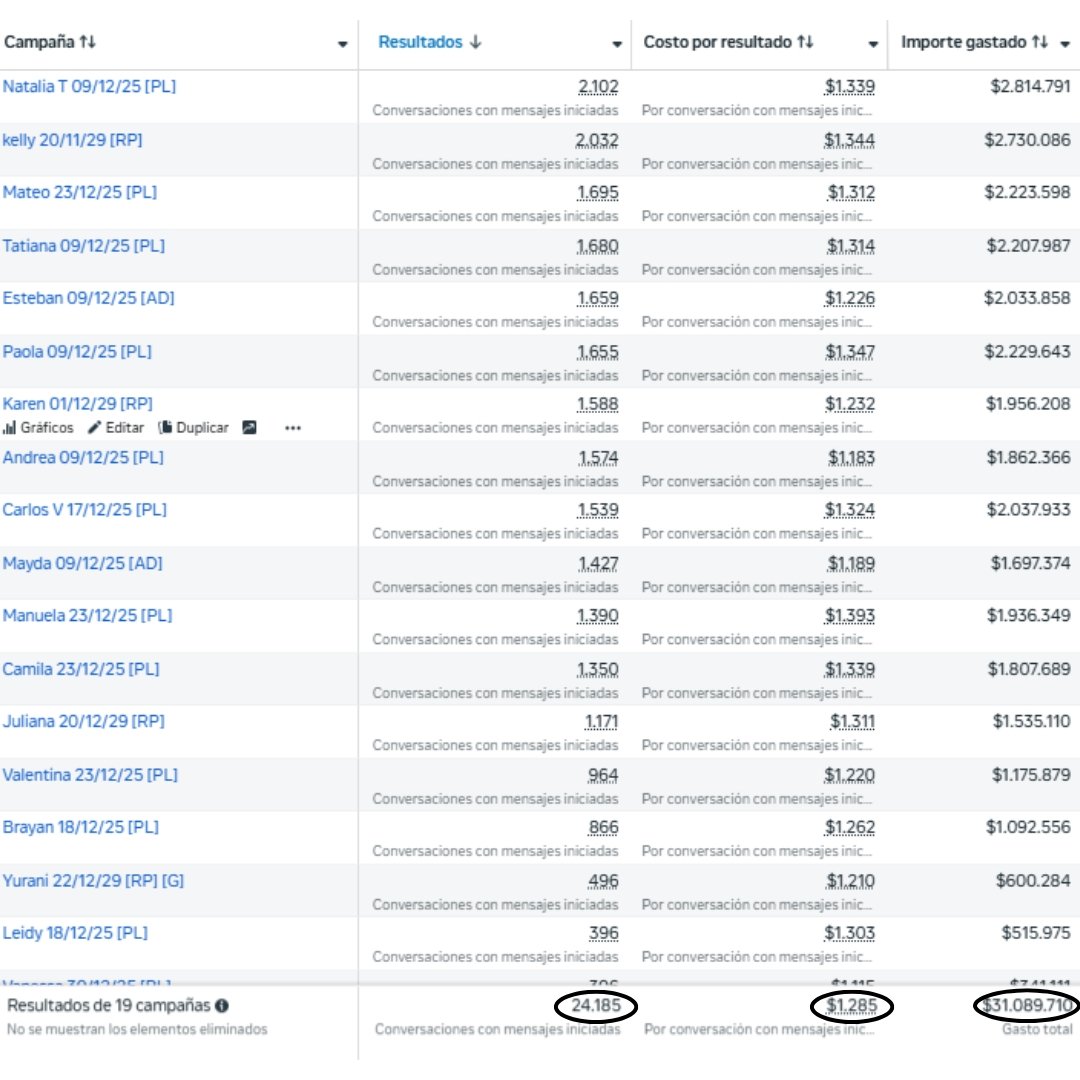Viewport: 1080px width, 1080px height.
Task: Click the arrow chart icon beside Duplicar
Action: tap(250, 428)
